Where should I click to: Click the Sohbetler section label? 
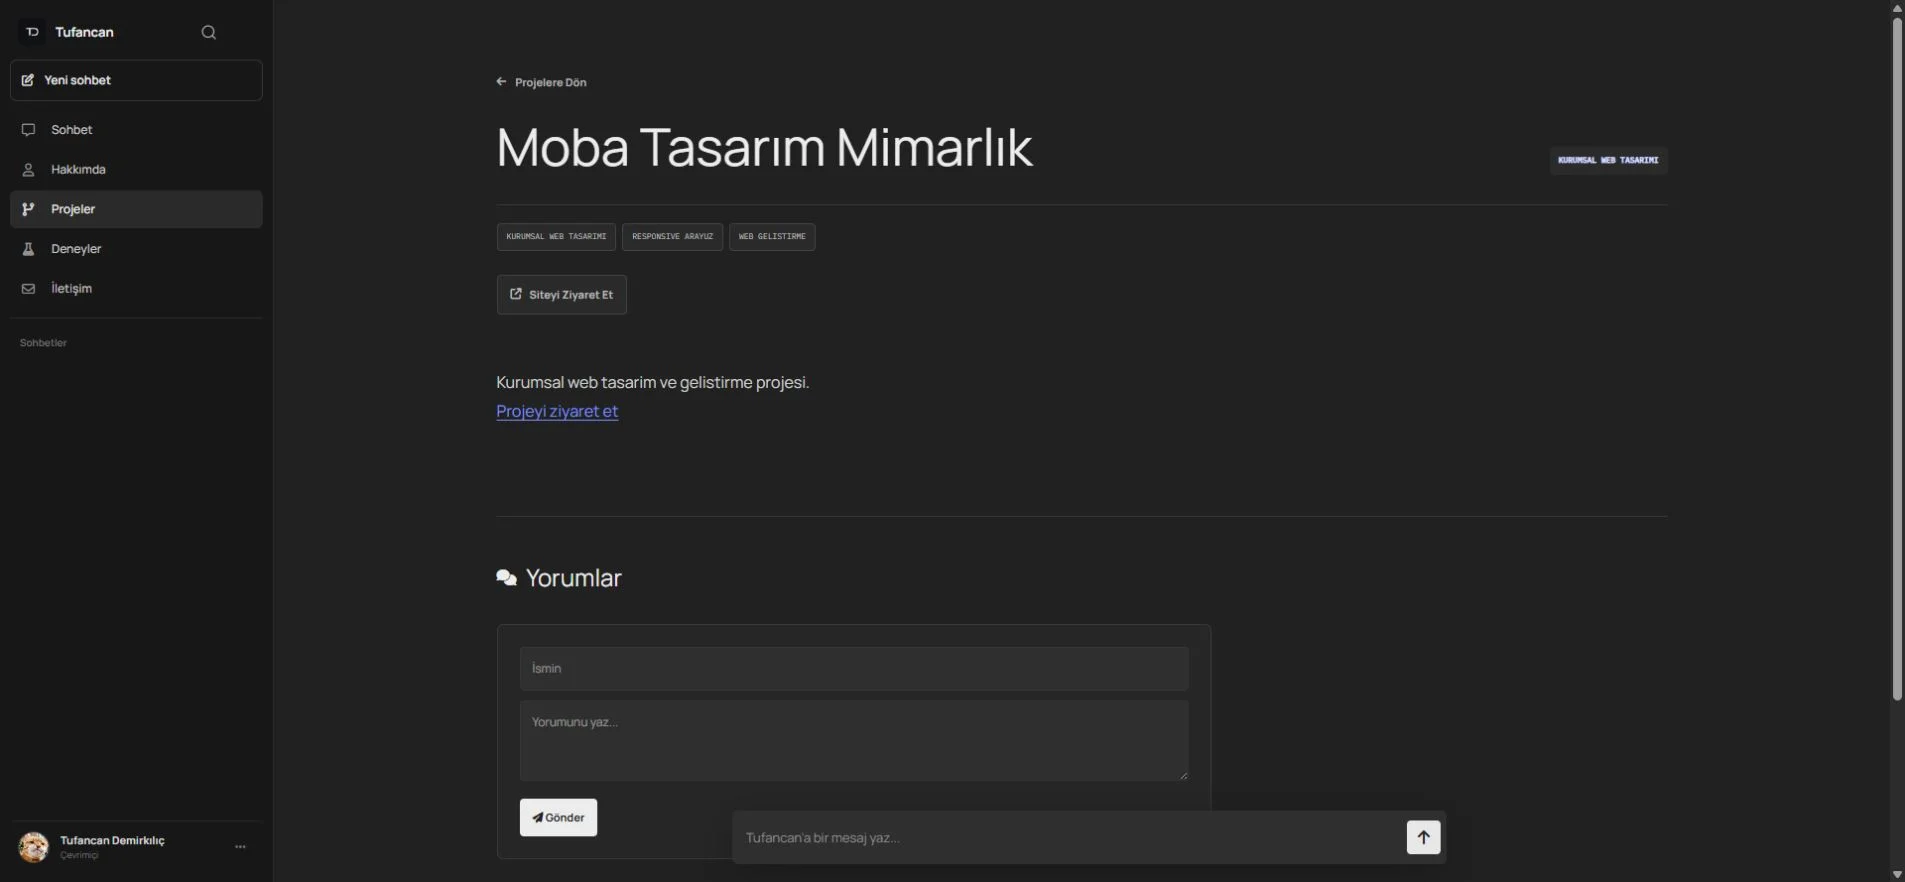[x=43, y=343]
